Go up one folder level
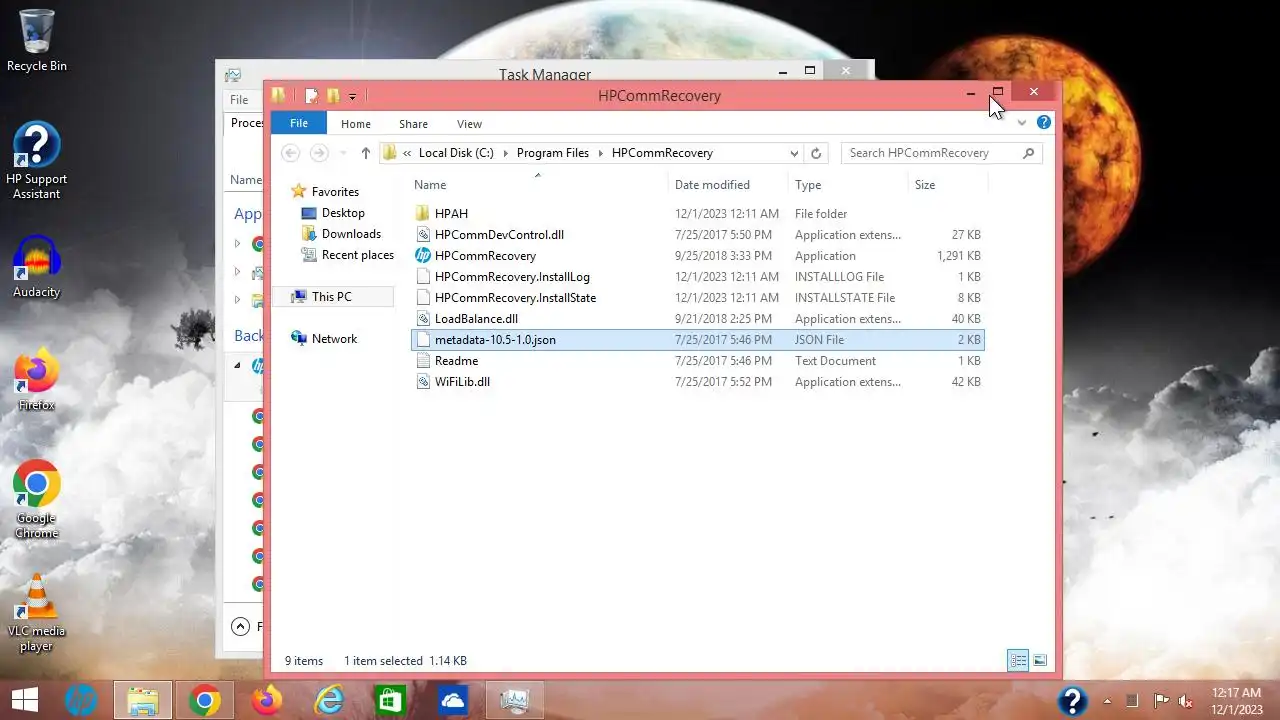Viewport: 1280px width, 720px height. click(366, 153)
